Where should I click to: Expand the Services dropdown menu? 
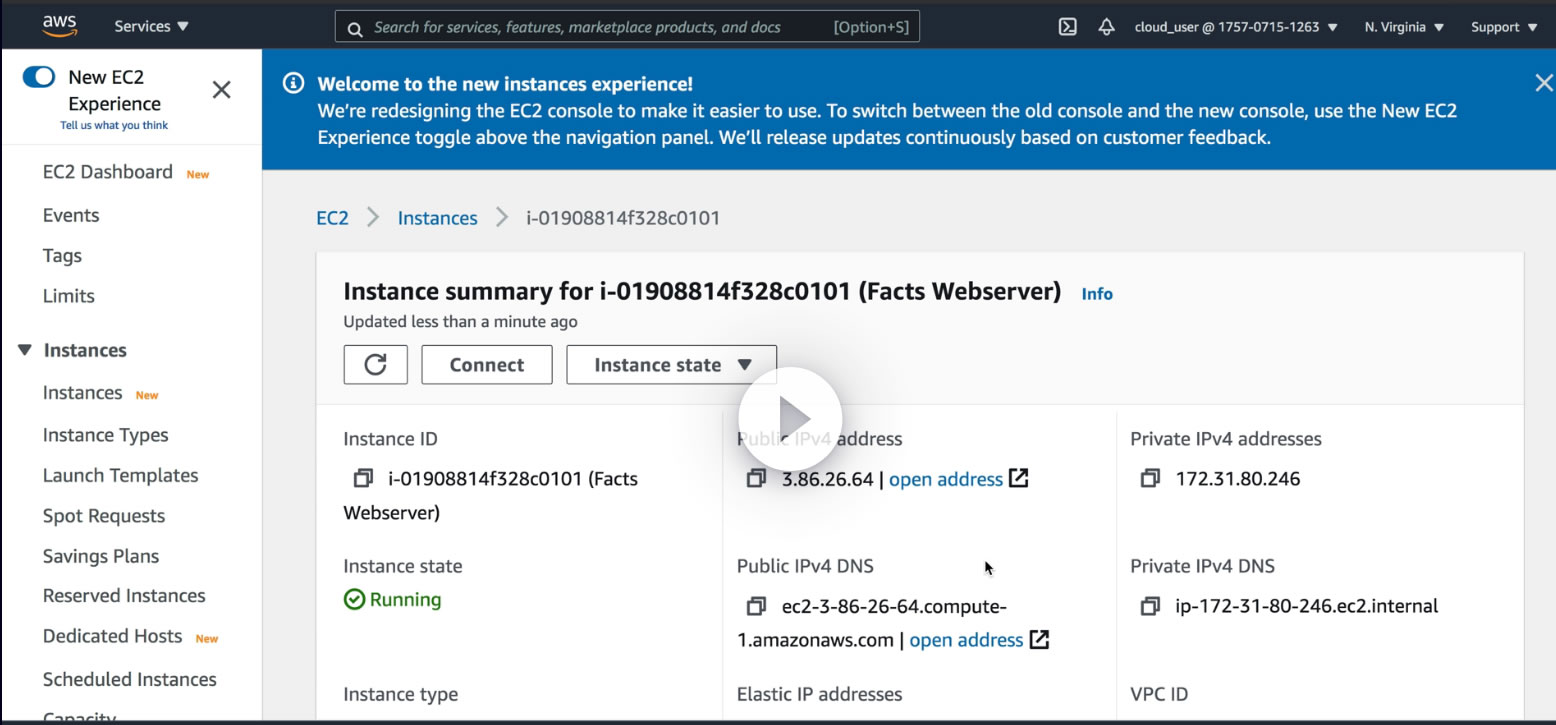151,27
